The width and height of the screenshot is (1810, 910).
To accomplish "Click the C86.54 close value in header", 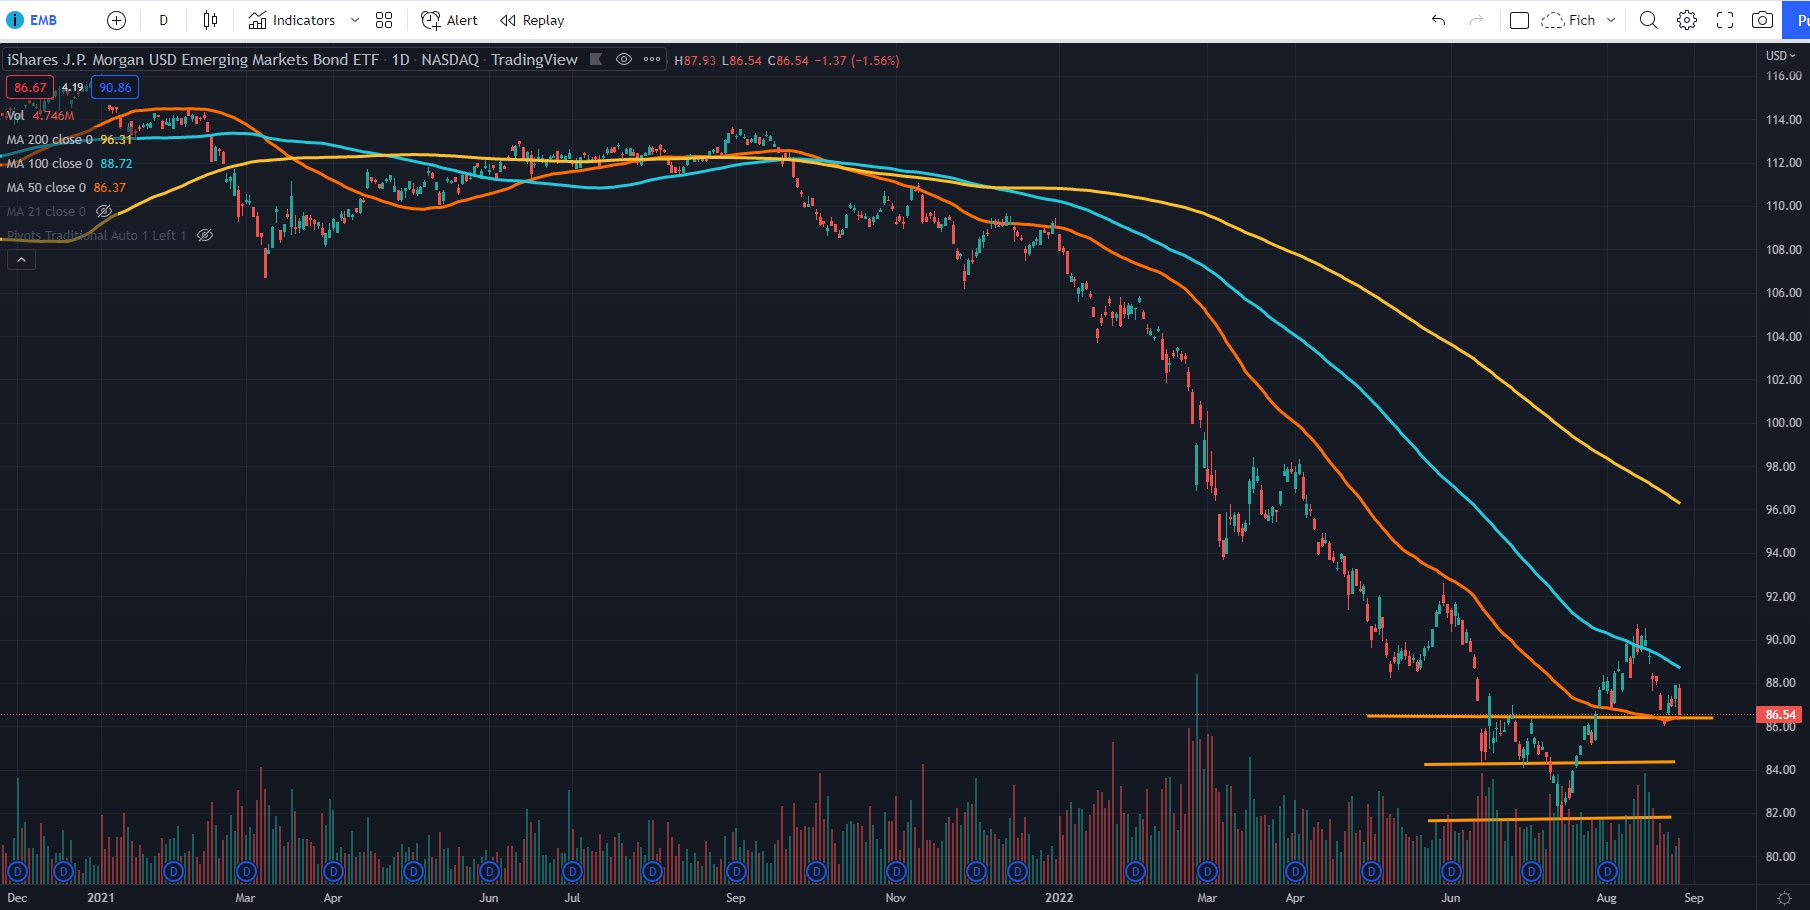I will coord(788,61).
